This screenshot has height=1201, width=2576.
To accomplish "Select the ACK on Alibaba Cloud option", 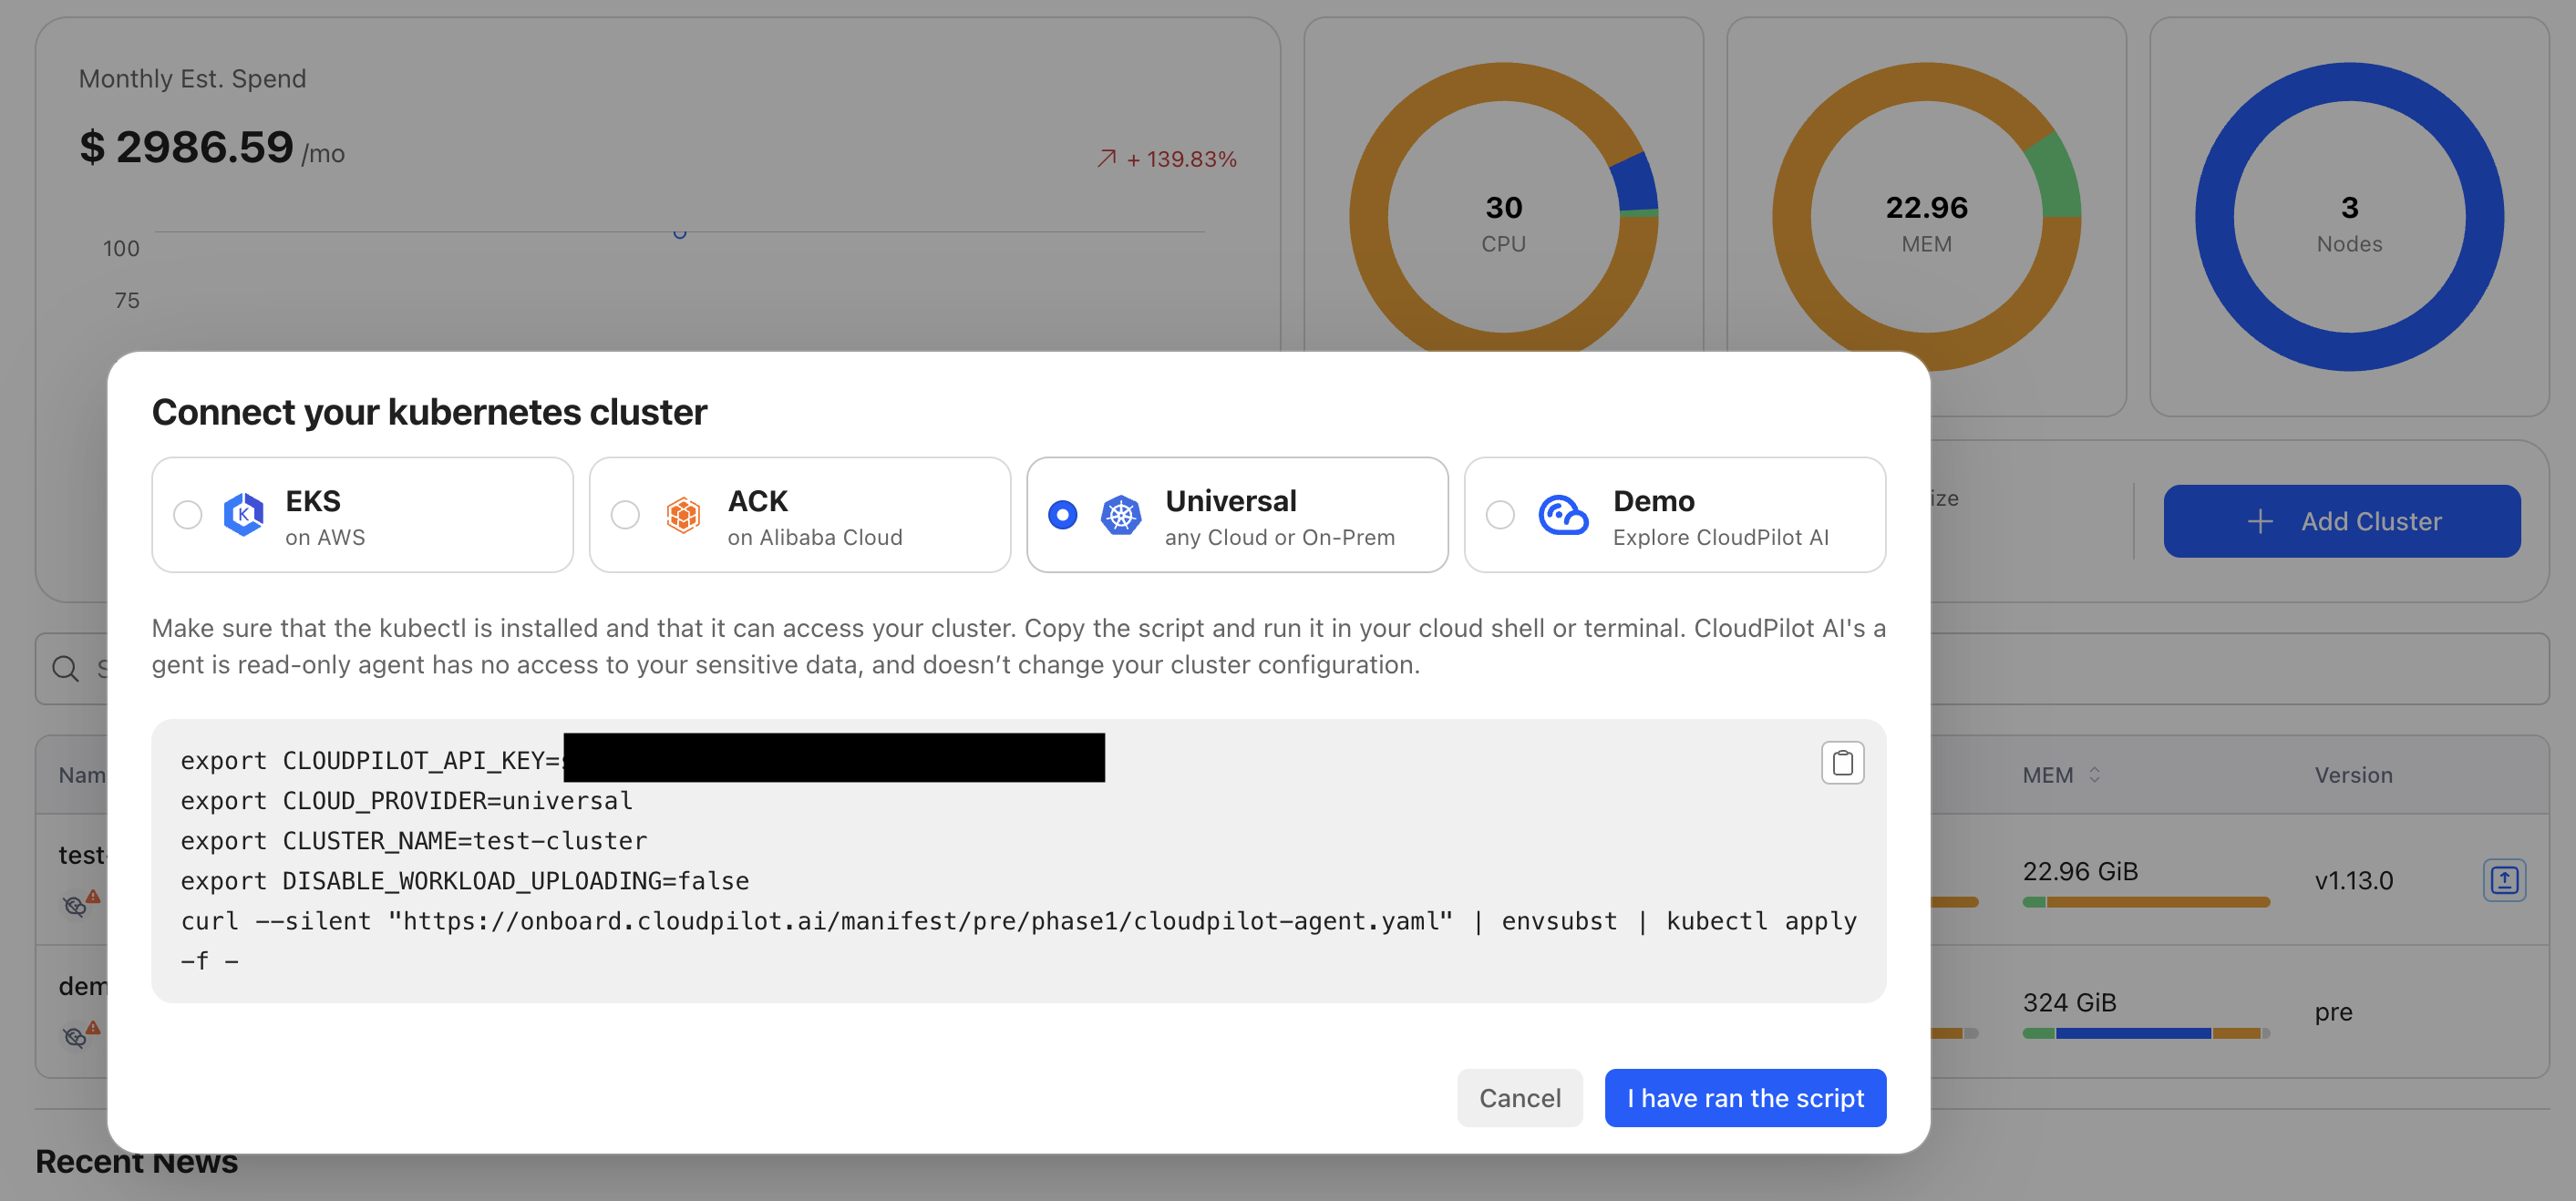I will (x=626, y=514).
